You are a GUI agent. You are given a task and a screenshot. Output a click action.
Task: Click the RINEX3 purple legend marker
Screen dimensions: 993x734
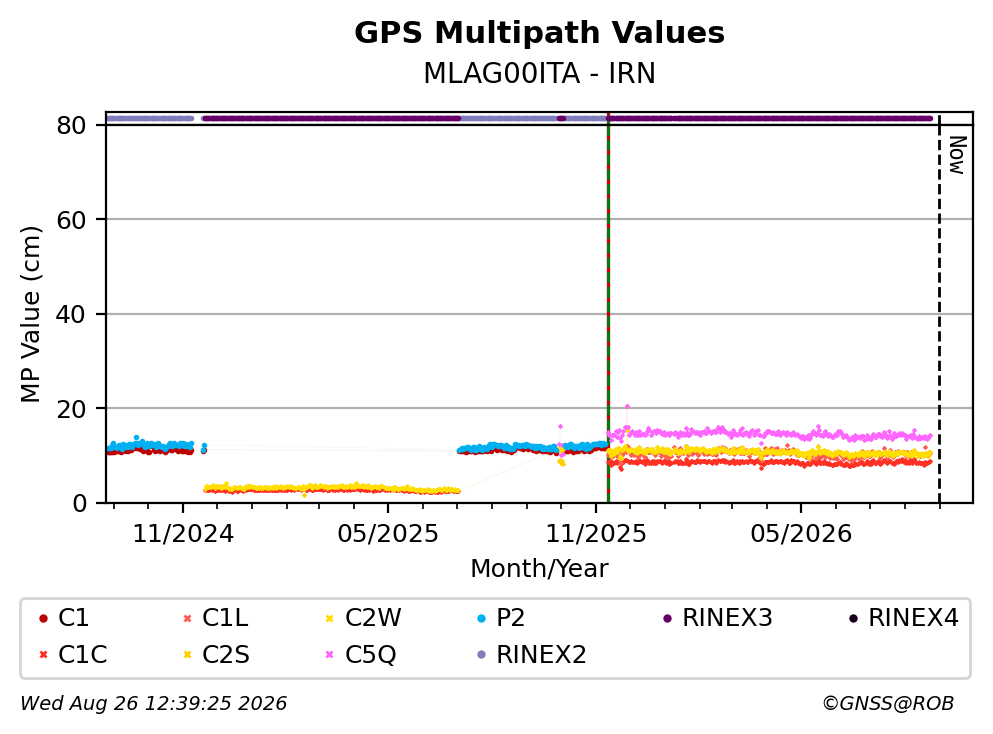(x=667, y=618)
